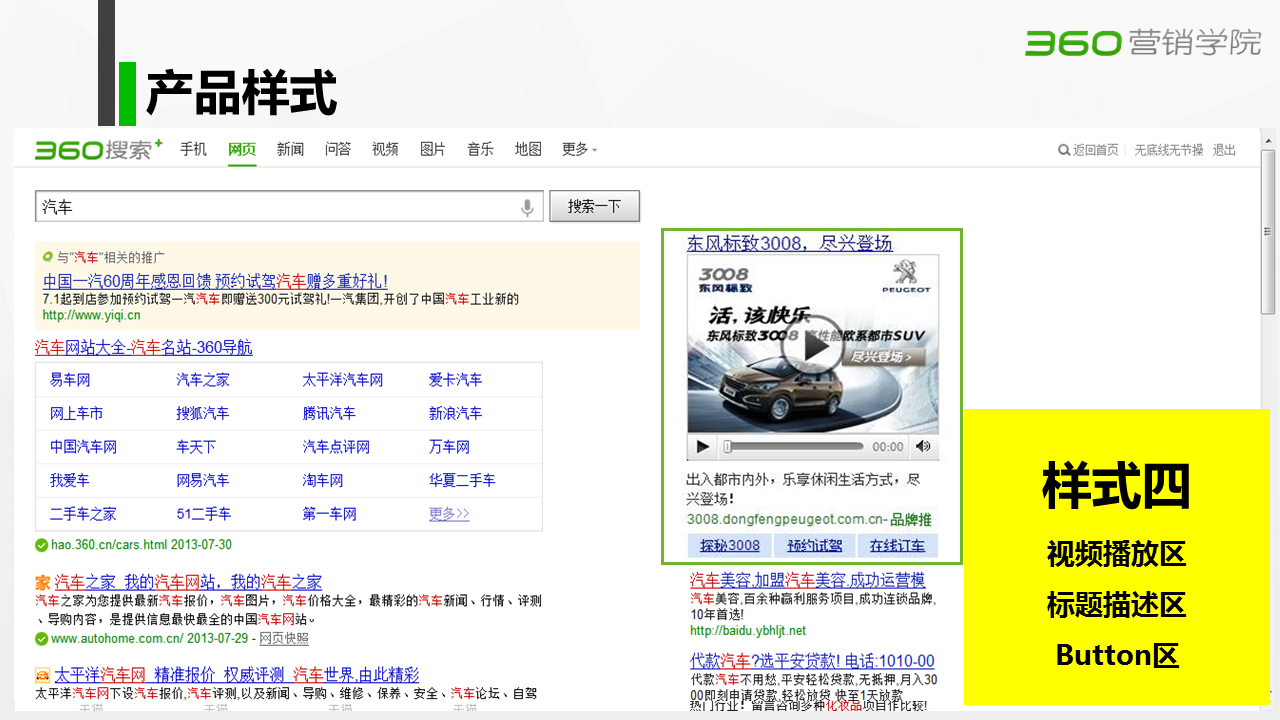This screenshot has height=720, width=1280.
Task: Open the 腾讯汽车 link
Action: (x=329, y=413)
